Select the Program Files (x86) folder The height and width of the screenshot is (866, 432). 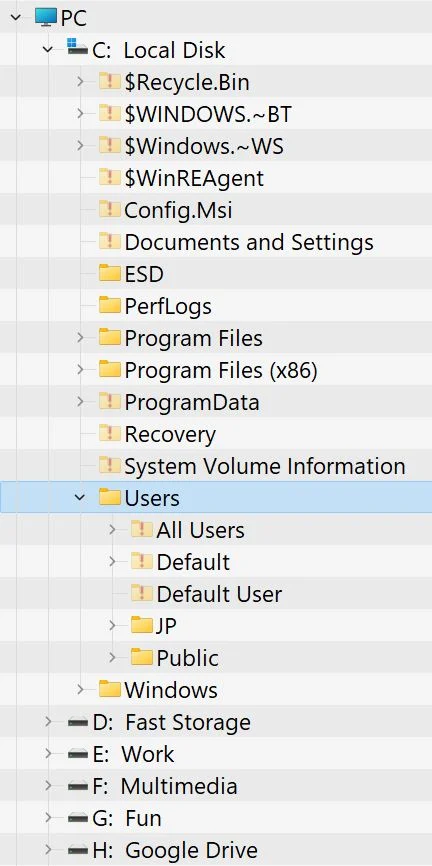point(221,370)
